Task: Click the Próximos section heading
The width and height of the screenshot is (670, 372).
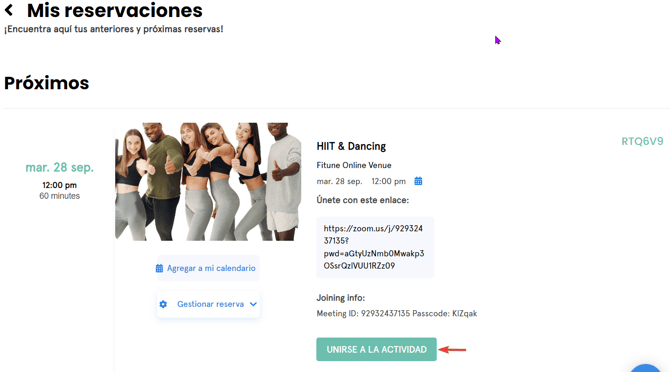Action: coord(47,83)
